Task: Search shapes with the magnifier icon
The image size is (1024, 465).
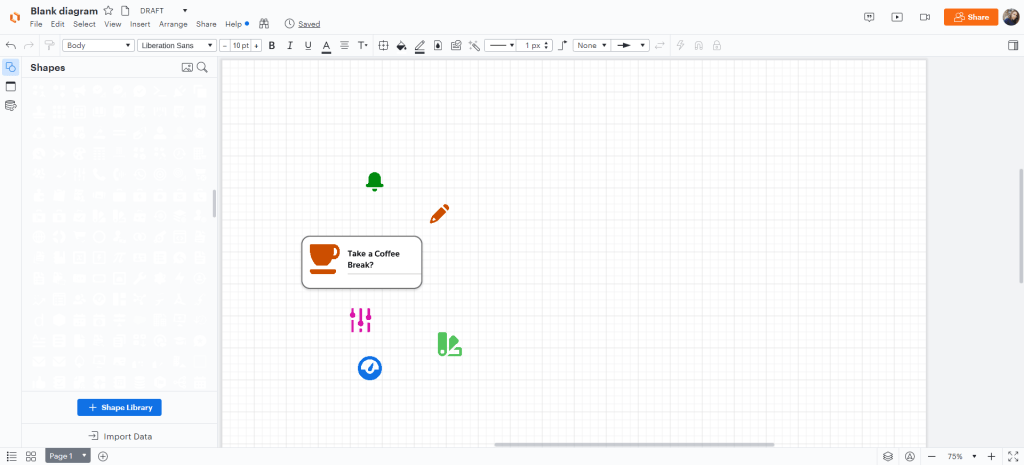Action: [x=202, y=67]
